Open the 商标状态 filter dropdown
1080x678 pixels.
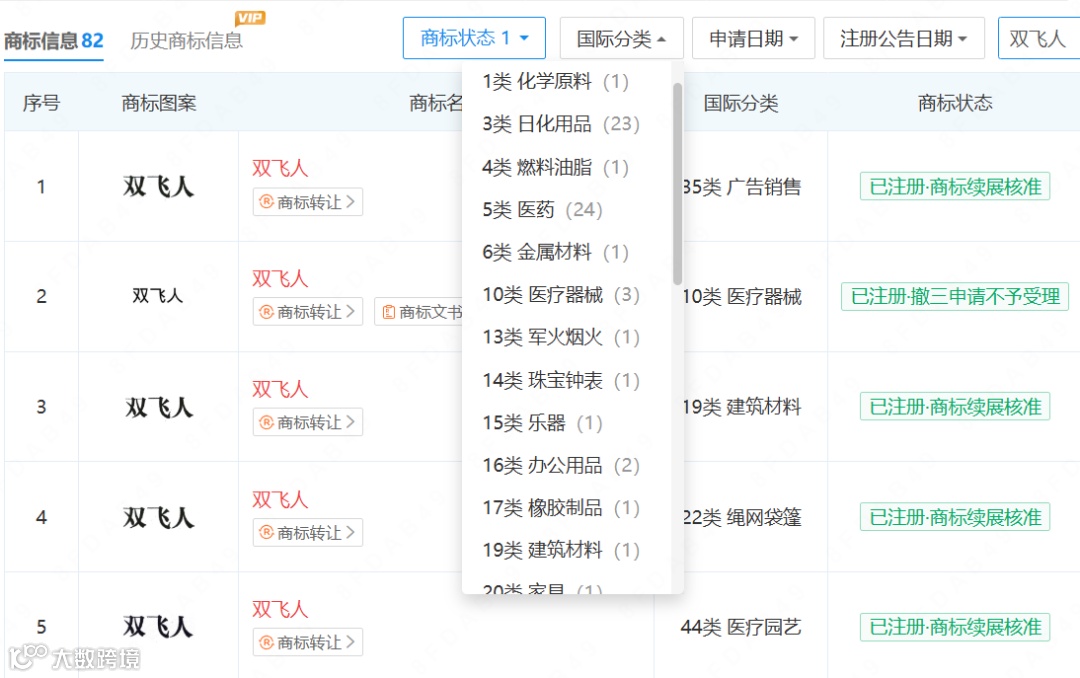(x=474, y=38)
